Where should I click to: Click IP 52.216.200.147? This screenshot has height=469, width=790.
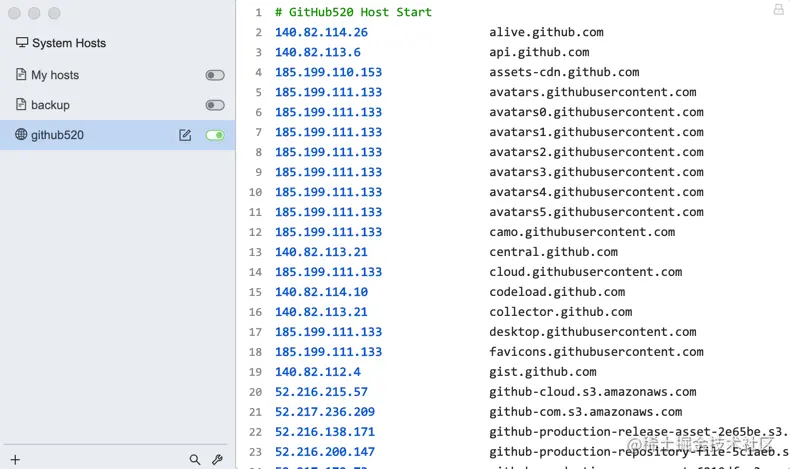pyautogui.click(x=324, y=452)
